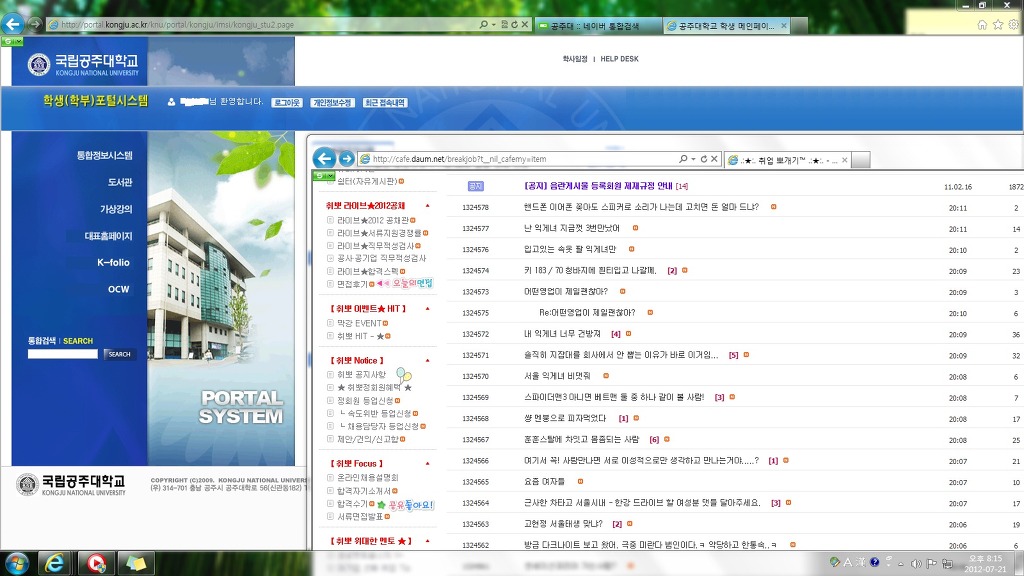Viewport: 1024px width, 576px height.
Task: Open a new tab in the Daum cafe window
Action: click(x=861, y=160)
